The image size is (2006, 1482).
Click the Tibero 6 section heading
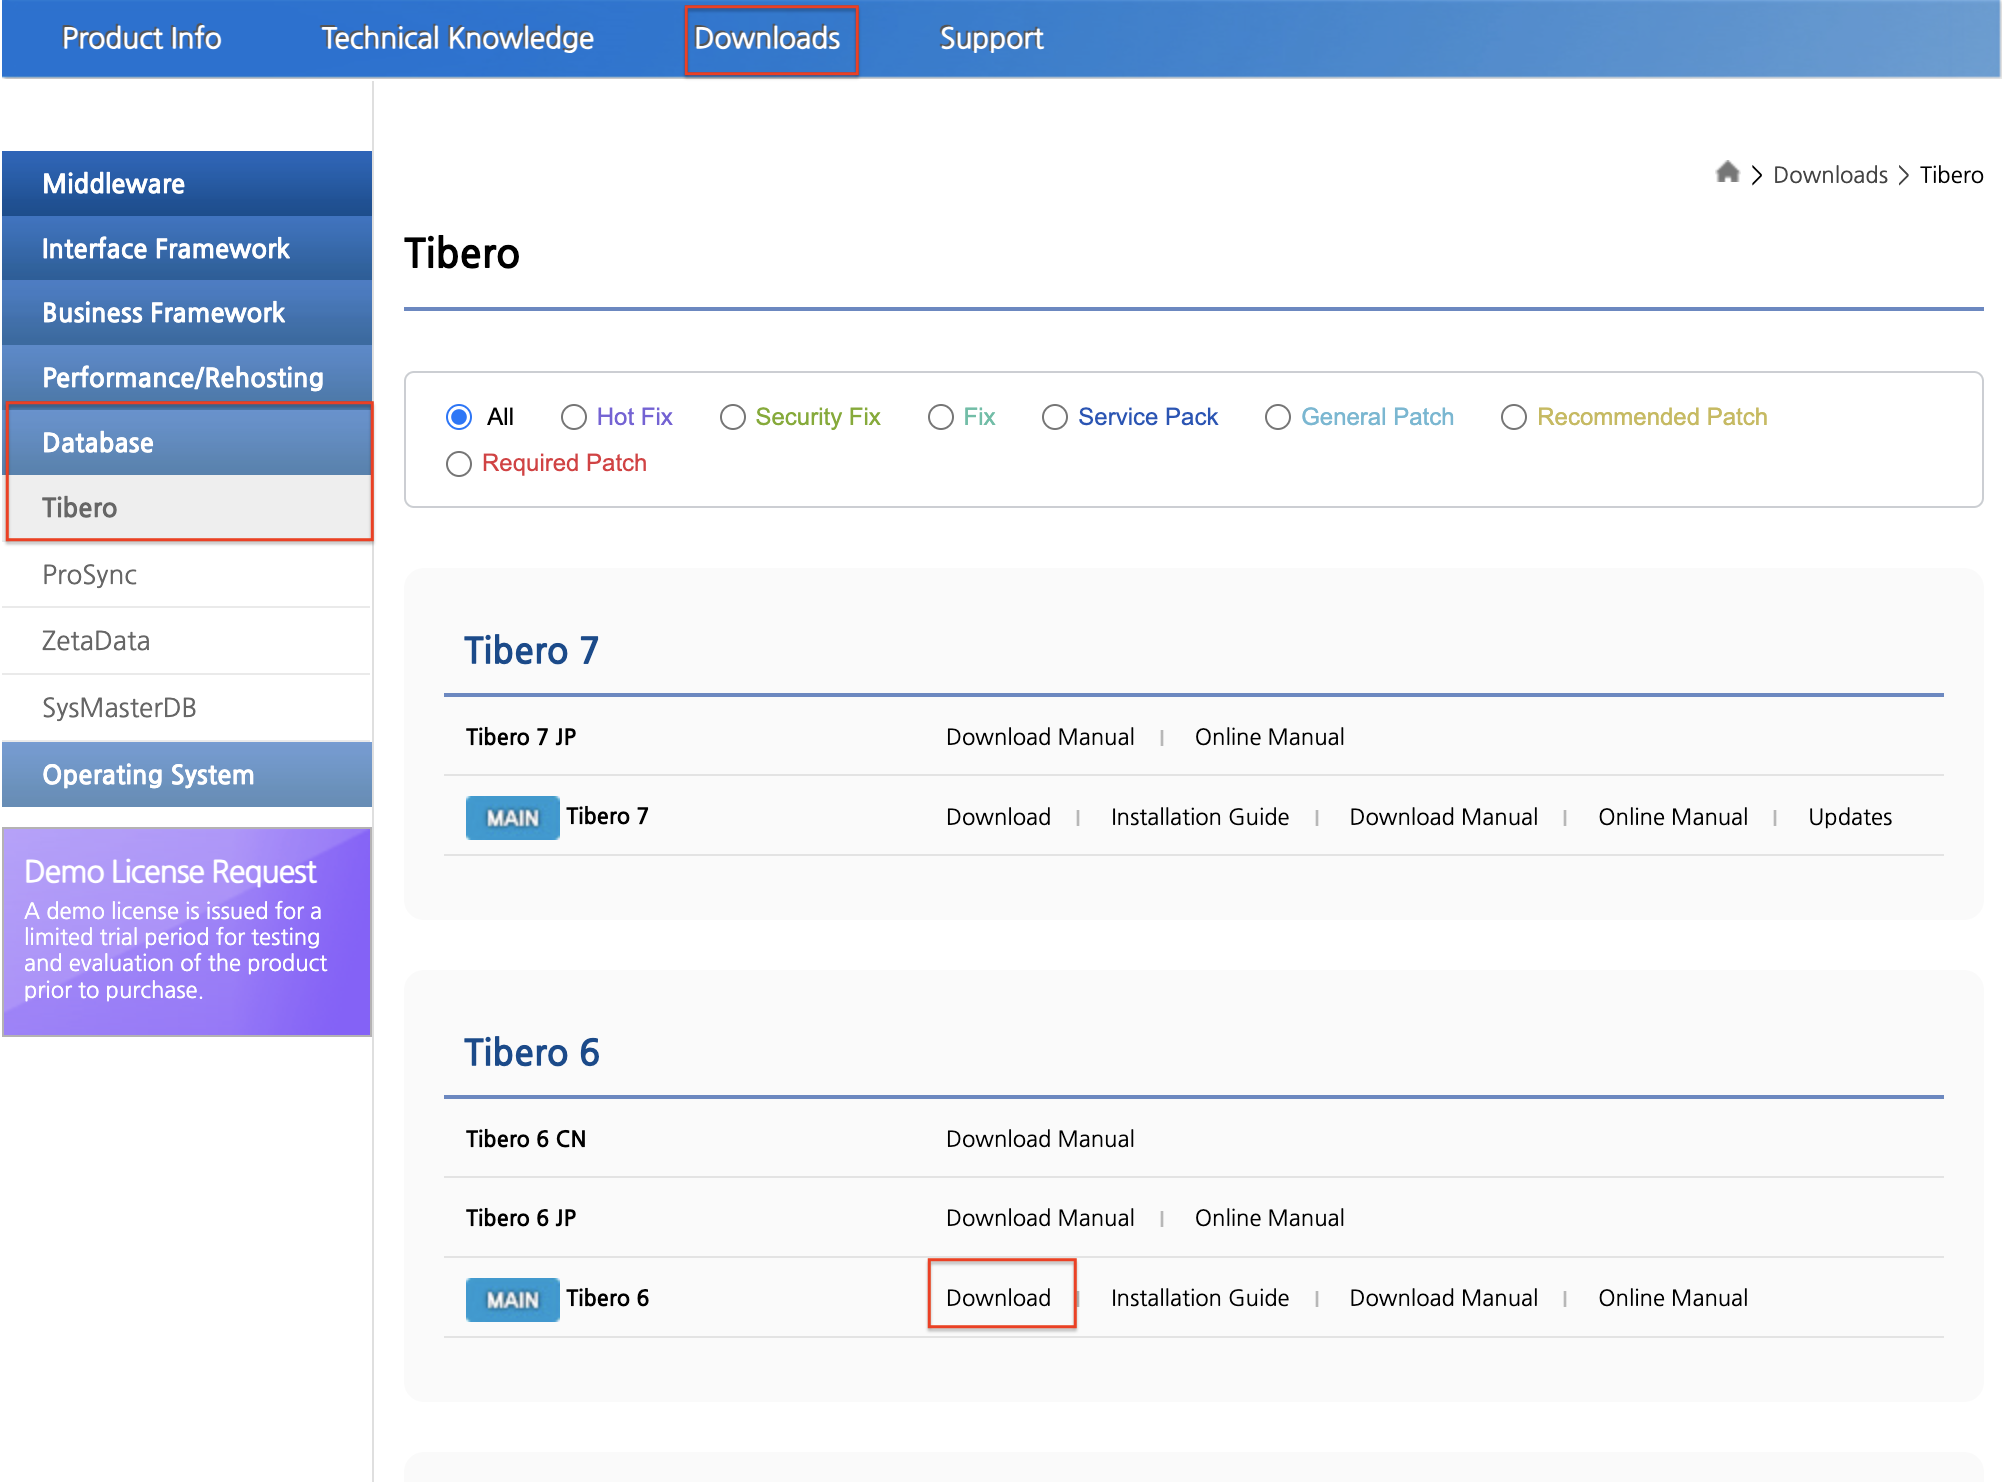531,1053
